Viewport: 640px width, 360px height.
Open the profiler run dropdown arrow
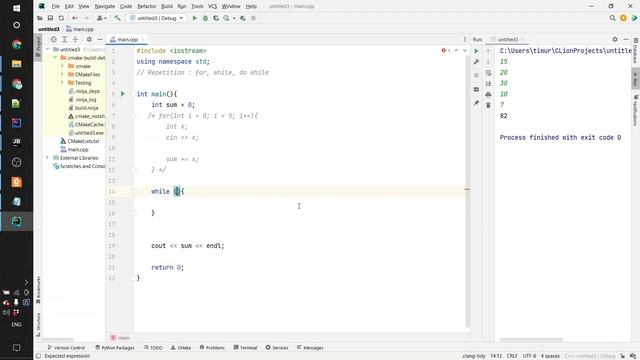(x=234, y=18)
